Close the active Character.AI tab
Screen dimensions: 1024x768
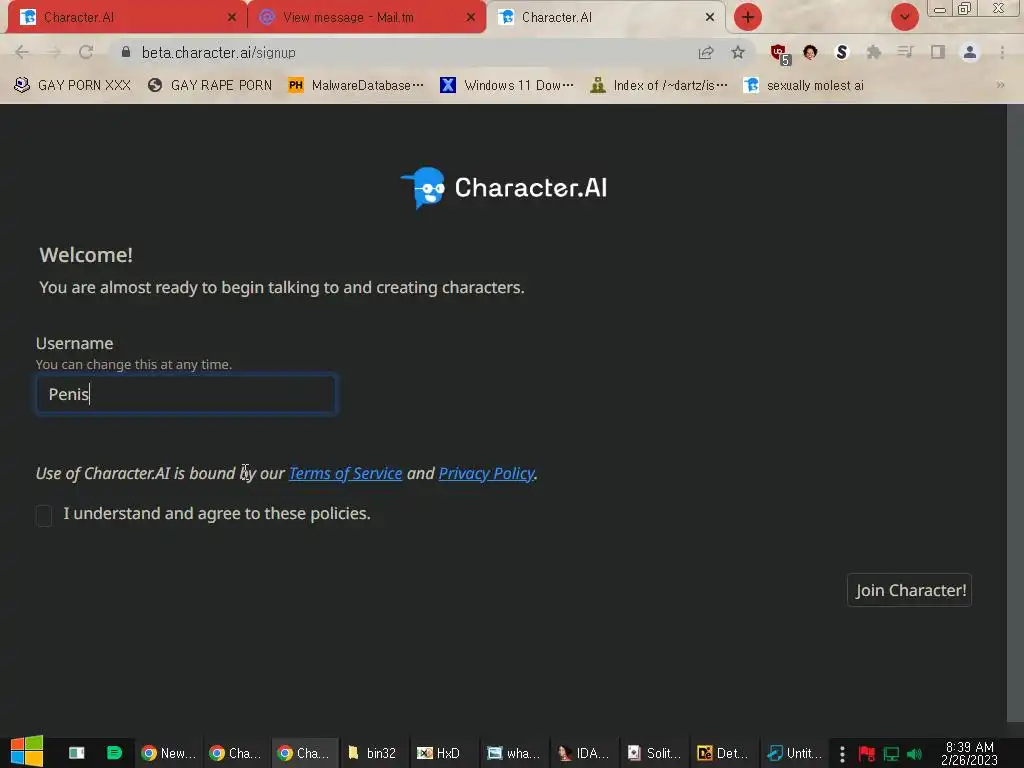point(710,17)
